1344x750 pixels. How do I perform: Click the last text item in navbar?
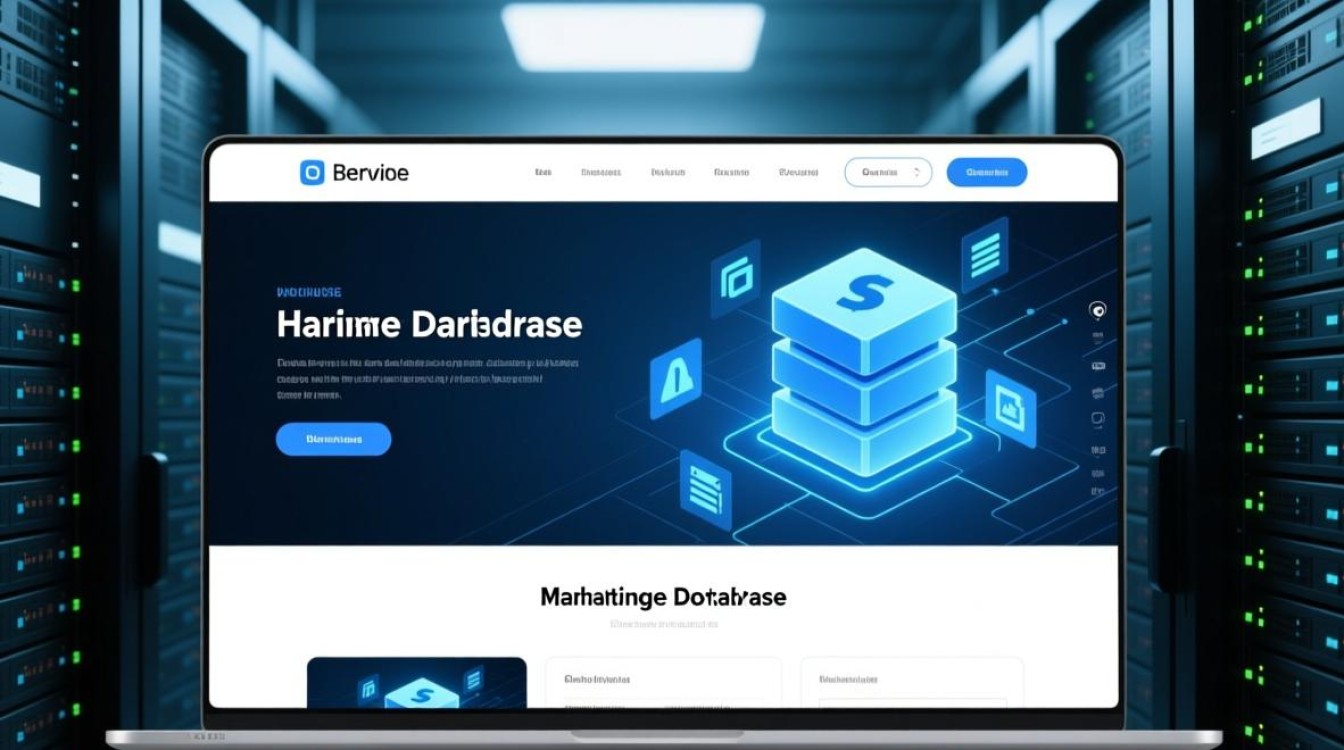click(x=798, y=172)
